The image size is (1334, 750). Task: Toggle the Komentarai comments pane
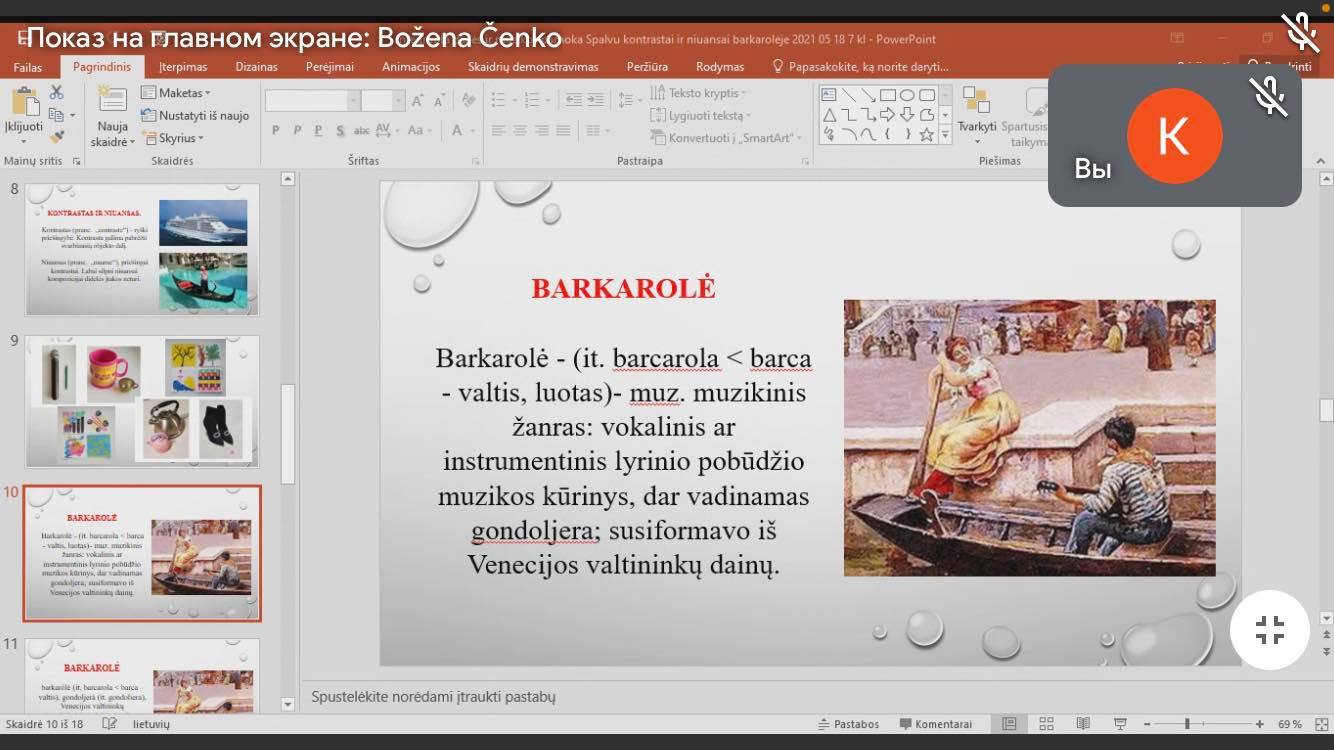click(x=935, y=724)
